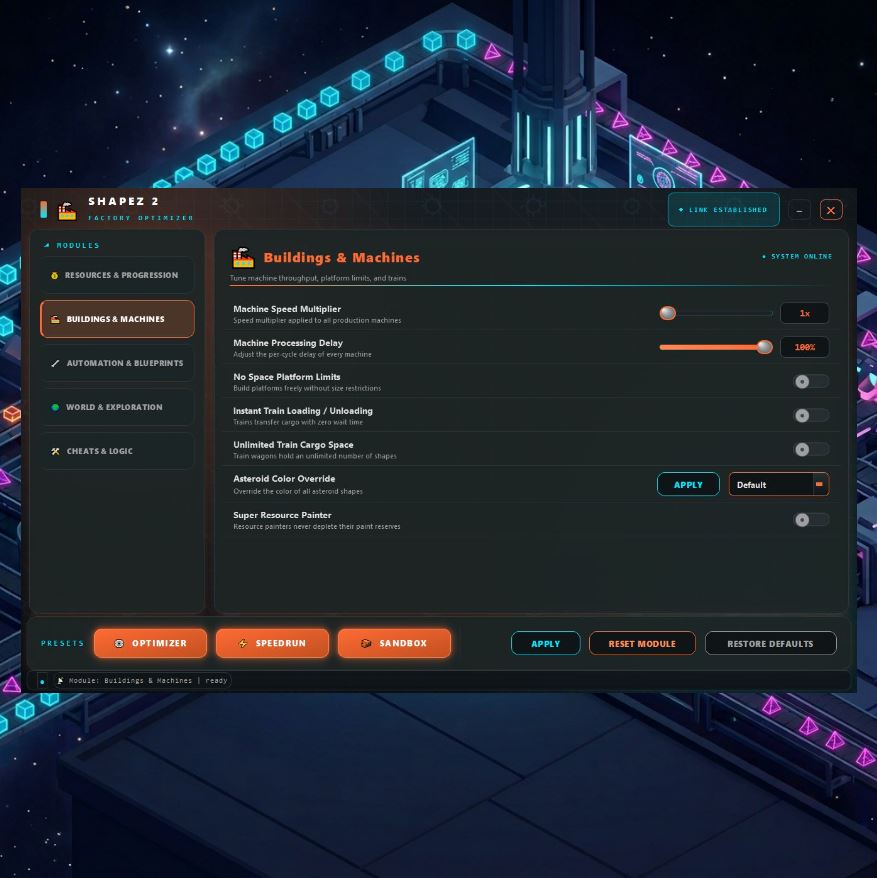This screenshot has width=877, height=878.
Task: Click the 'Module: Buildings & Machines | ready' status text
Action: [148, 681]
